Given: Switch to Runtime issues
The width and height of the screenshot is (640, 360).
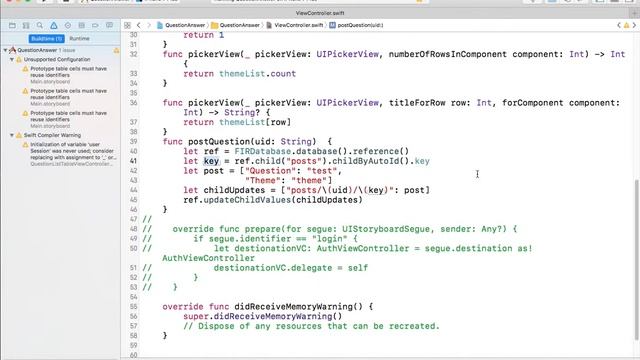Looking at the screenshot, I should (x=79, y=38).
